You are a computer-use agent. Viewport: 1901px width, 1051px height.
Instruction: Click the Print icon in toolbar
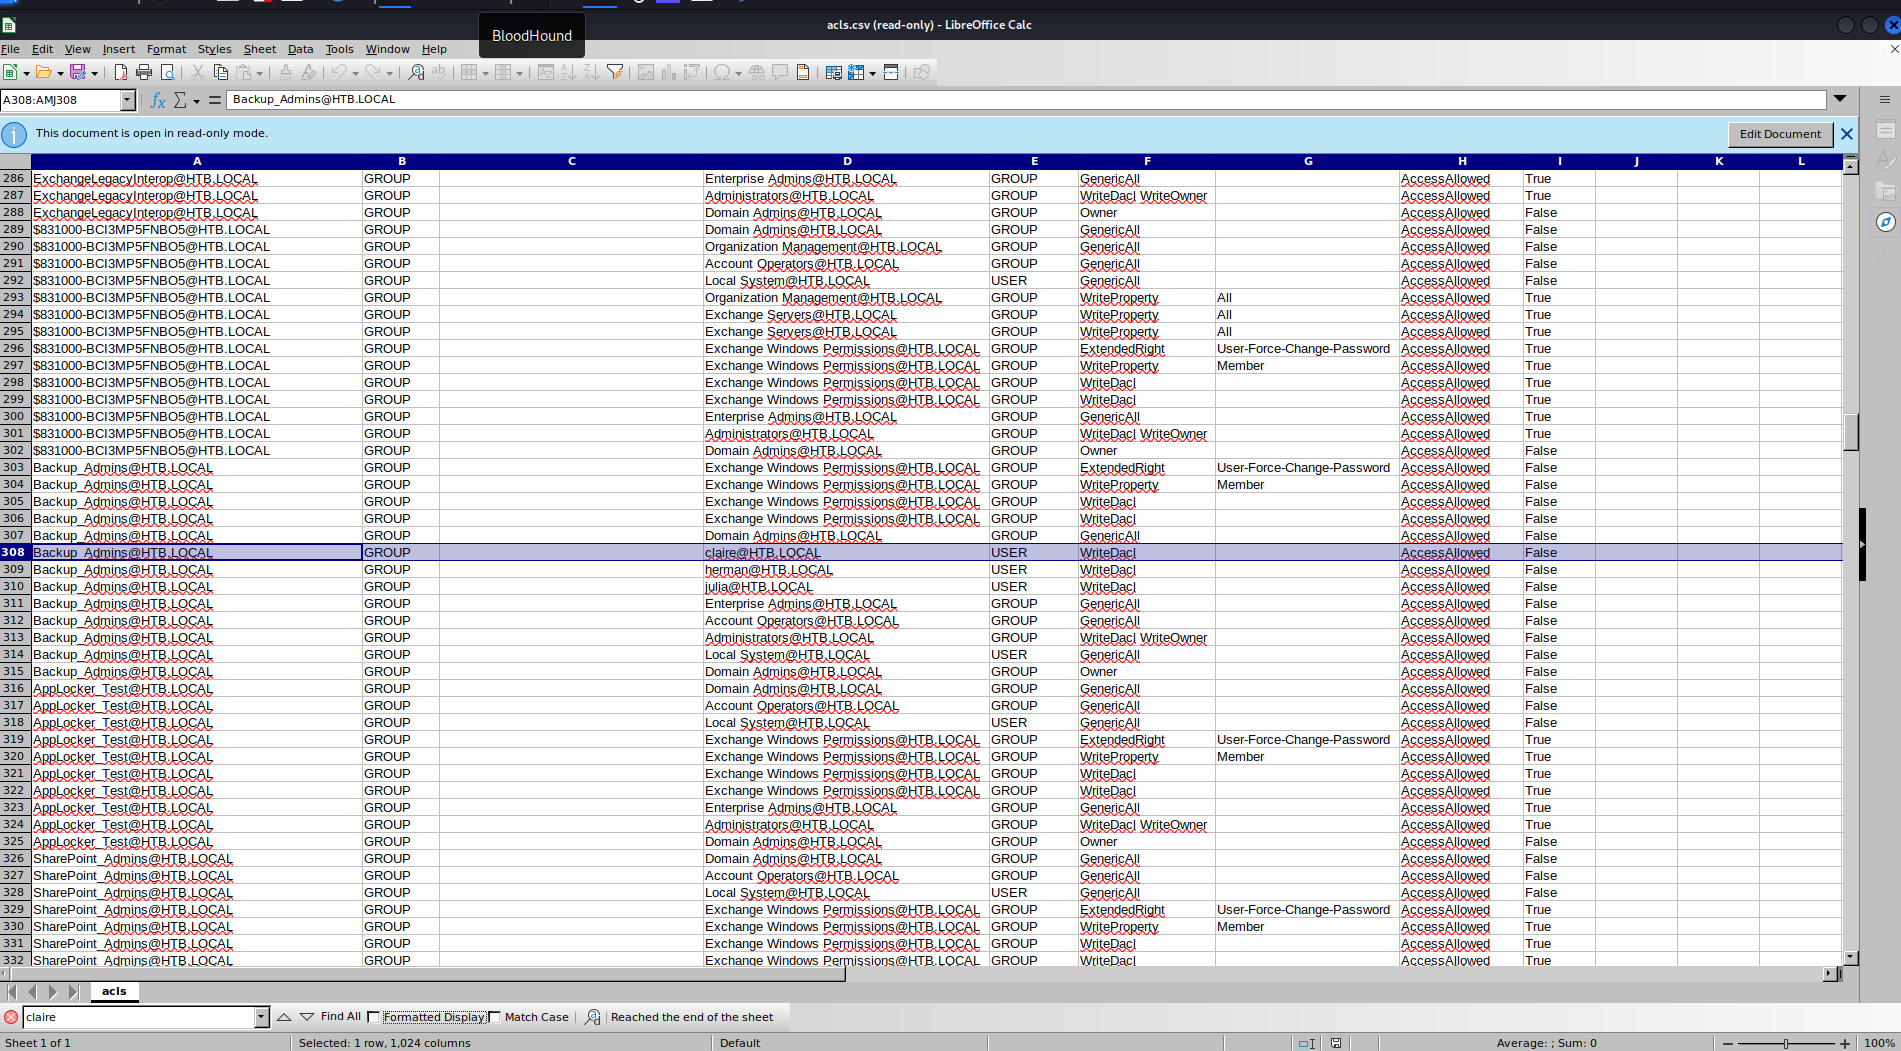tap(144, 72)
